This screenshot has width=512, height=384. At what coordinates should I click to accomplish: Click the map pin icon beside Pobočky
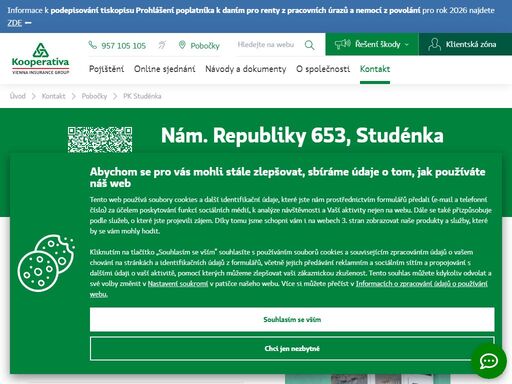[182, 45]
